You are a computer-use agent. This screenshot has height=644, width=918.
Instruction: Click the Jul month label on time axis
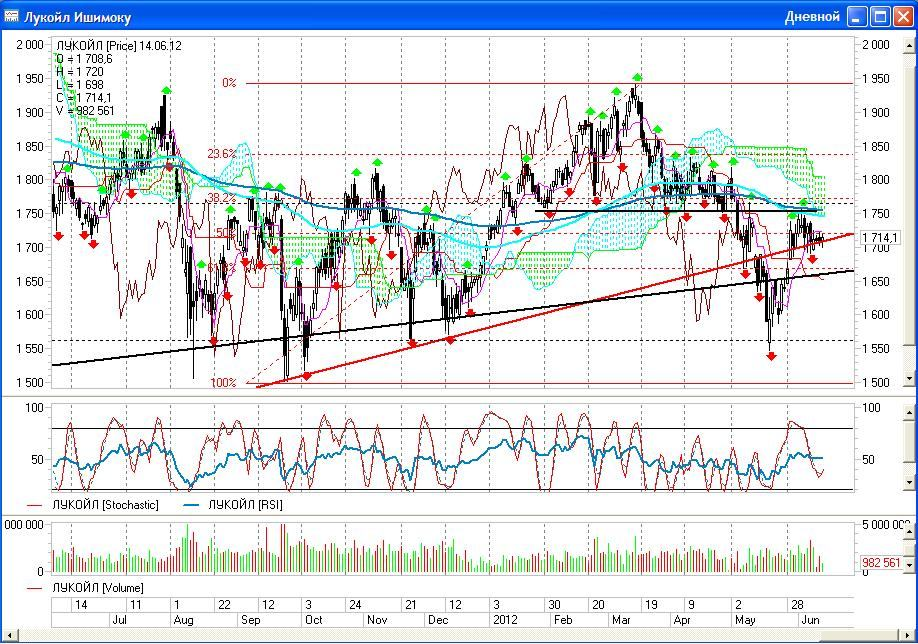pos(120,619)
